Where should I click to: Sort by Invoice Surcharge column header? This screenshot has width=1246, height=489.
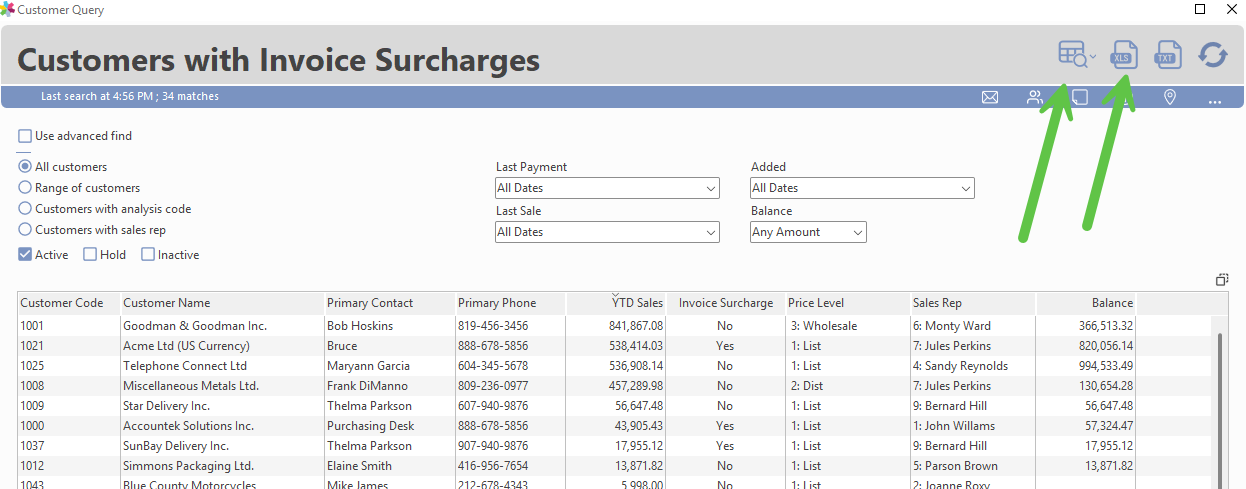tap(726, 303)
